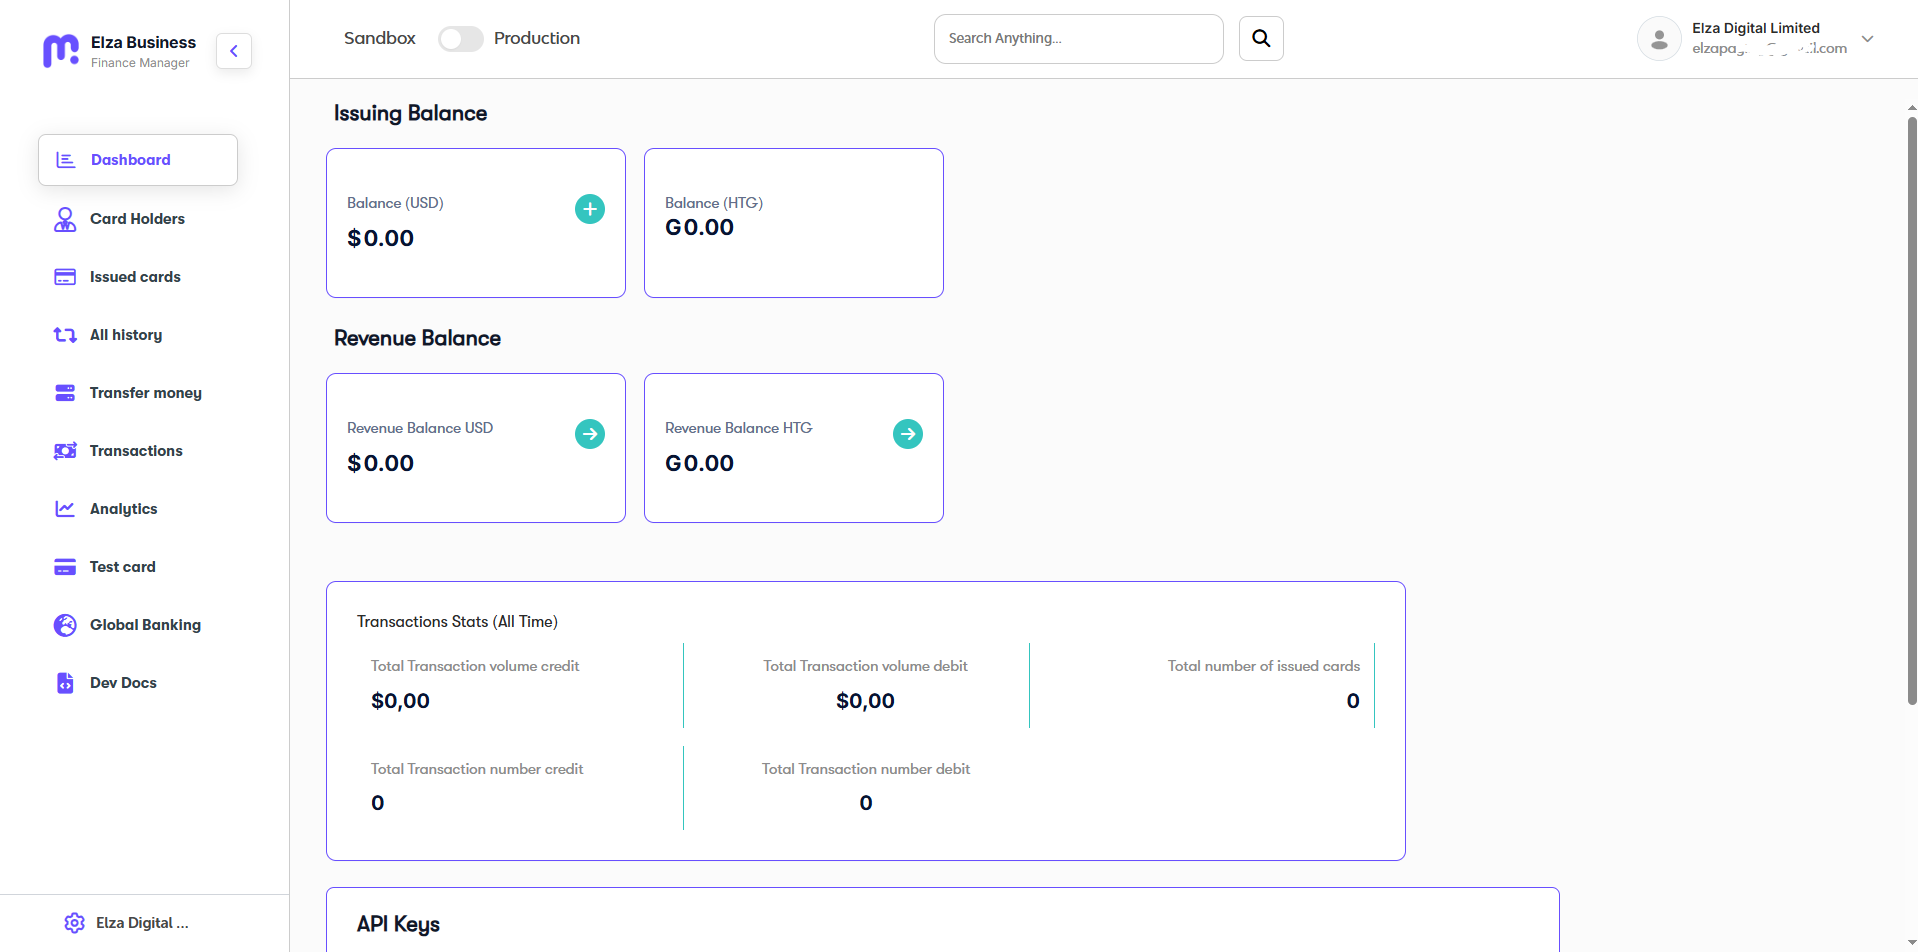Expand the account dropdown chevron
The image size is (1918, 952).
click(1867, 39)
